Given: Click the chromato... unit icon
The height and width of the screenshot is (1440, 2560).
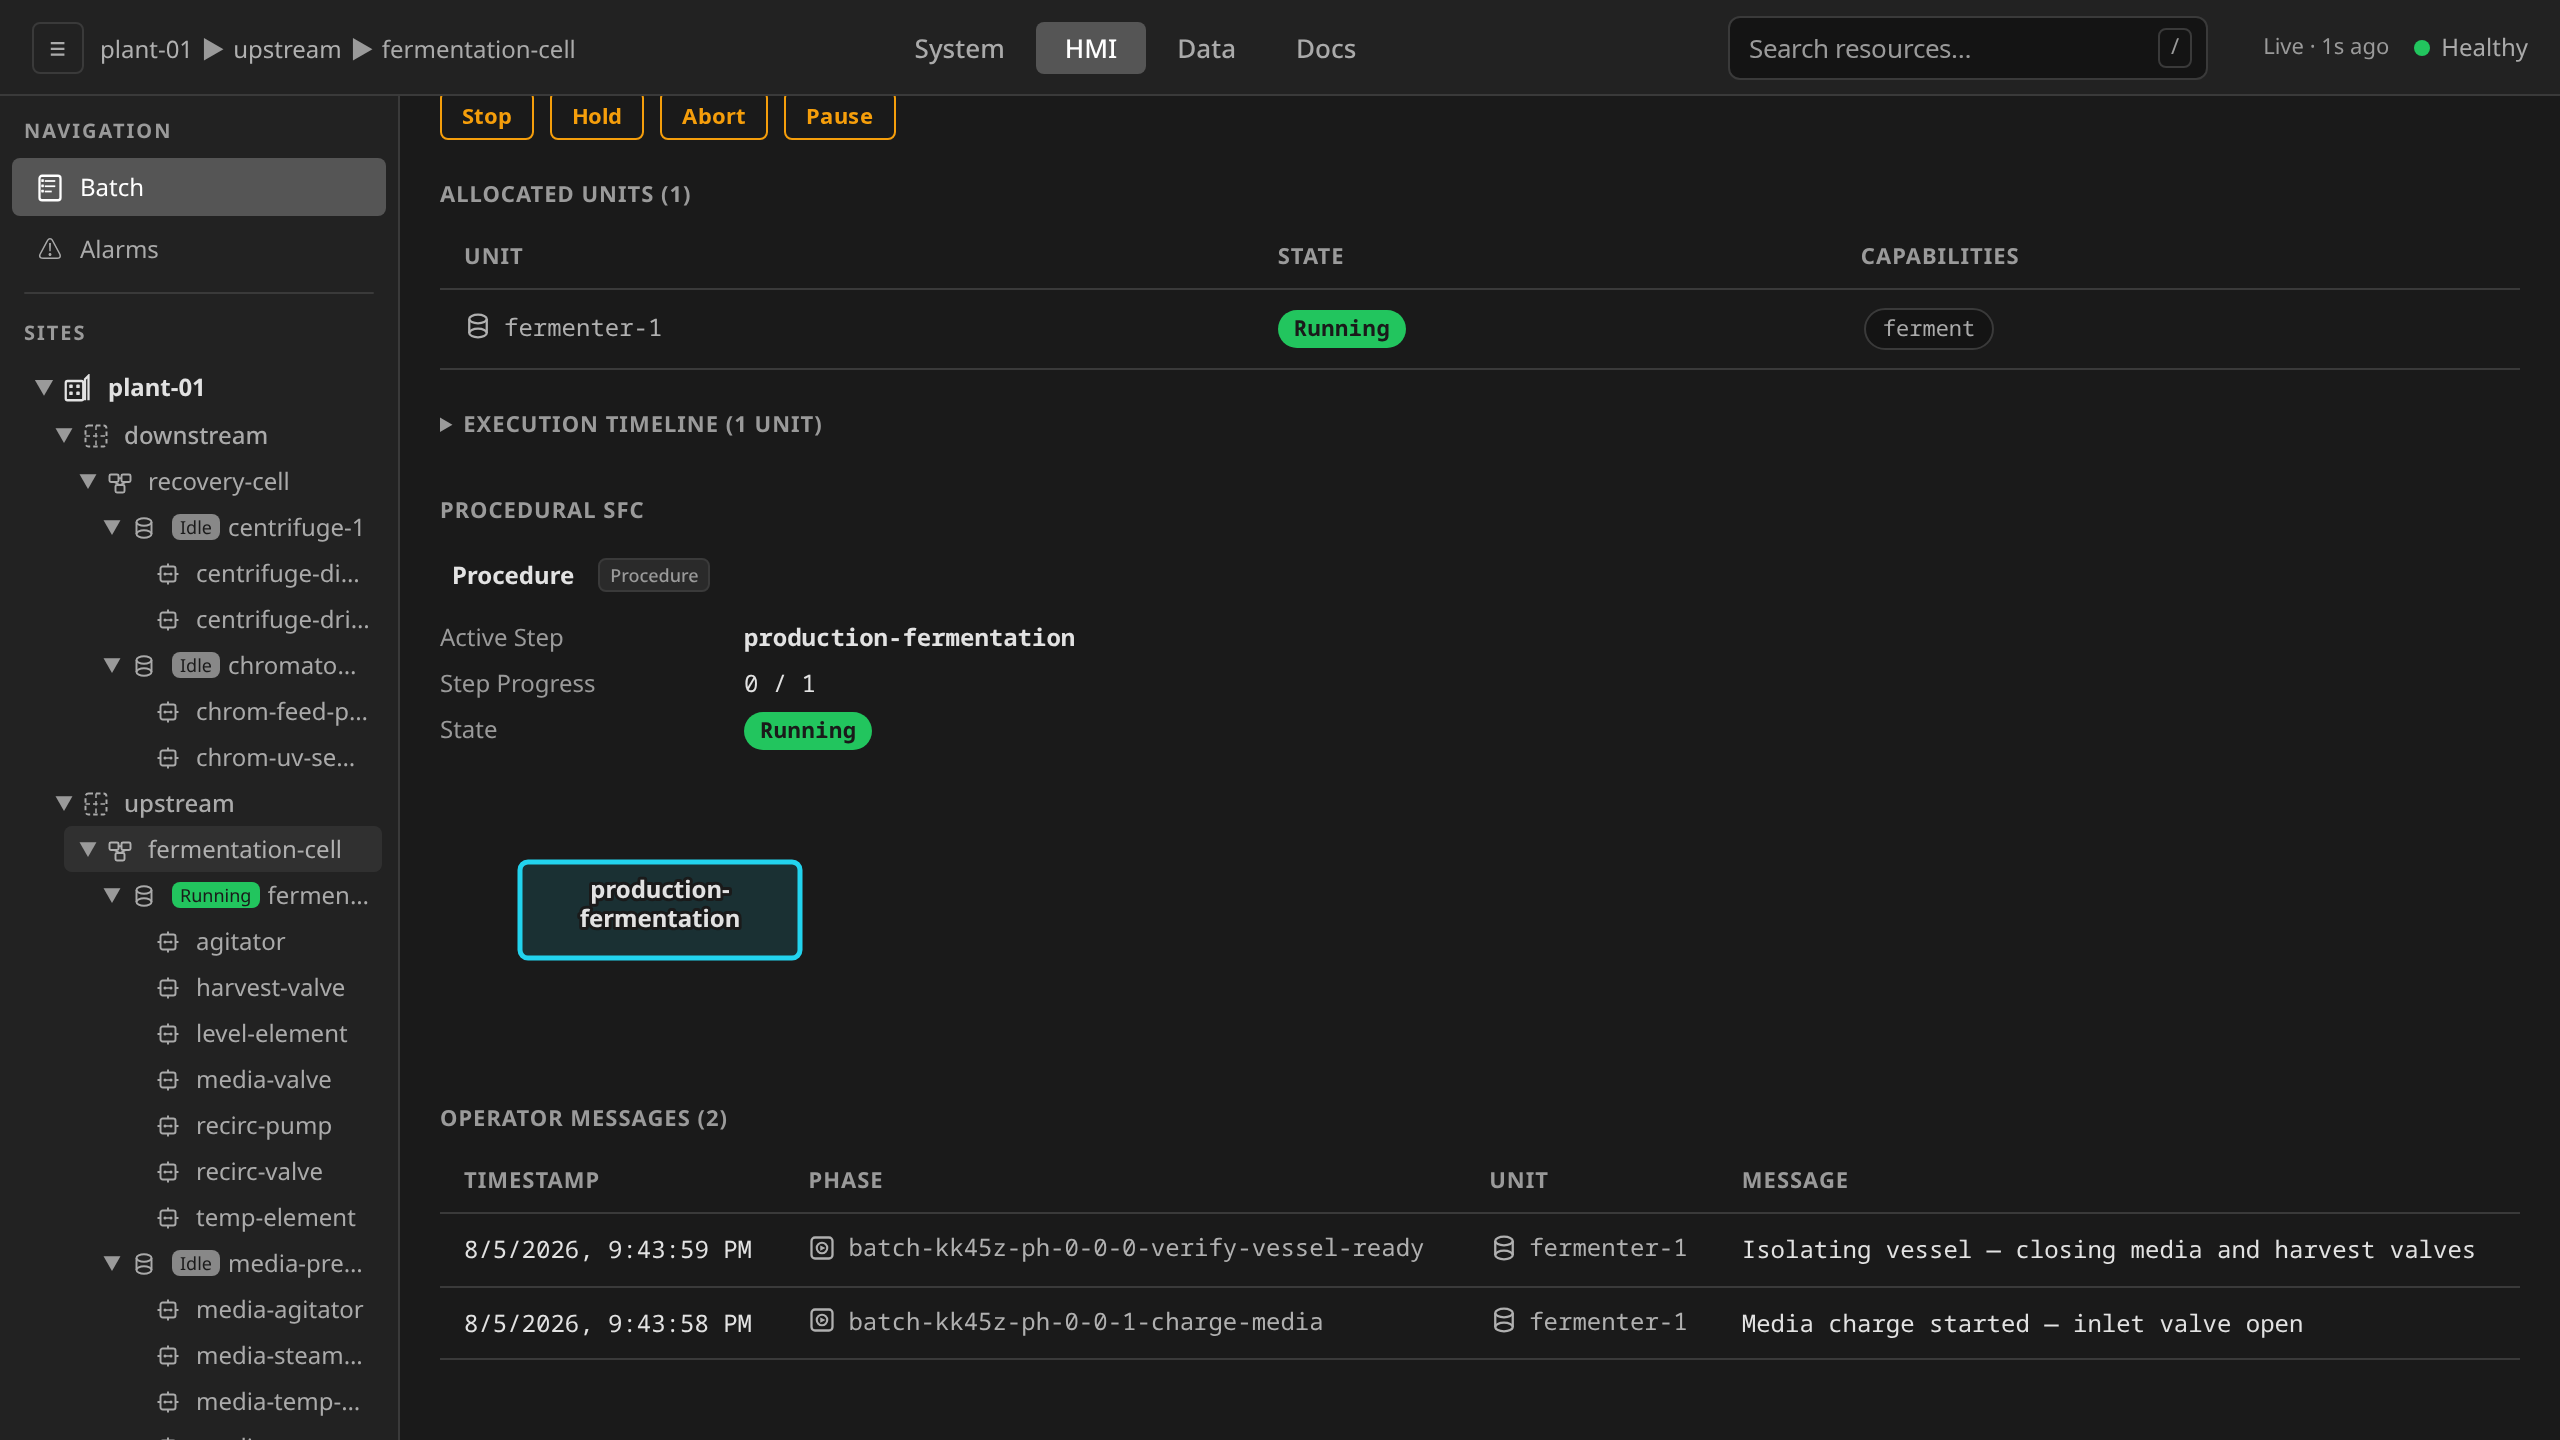Looking at the screenshot, I should 144,666.
